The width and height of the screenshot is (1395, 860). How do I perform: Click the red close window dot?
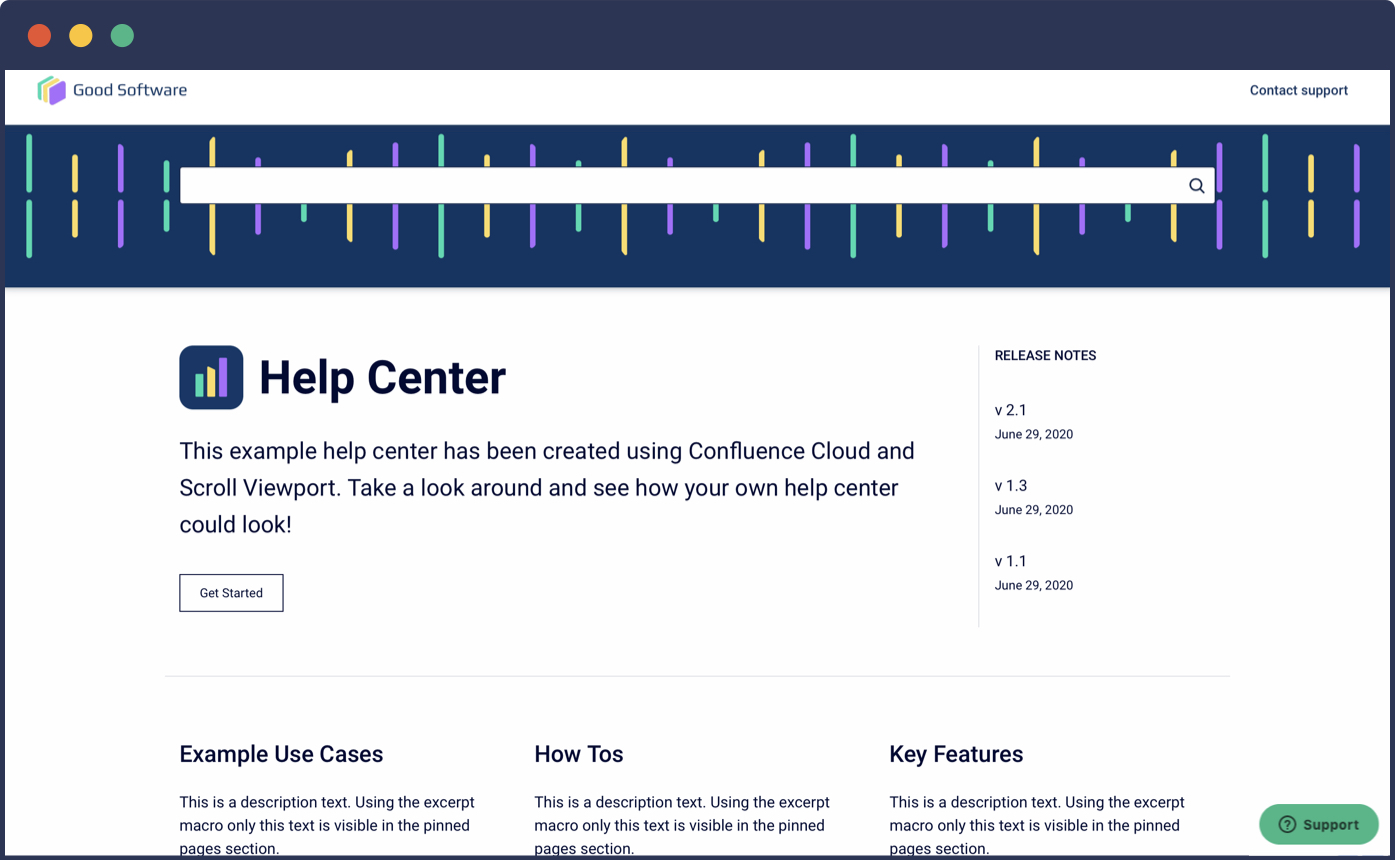click(39, 36)
